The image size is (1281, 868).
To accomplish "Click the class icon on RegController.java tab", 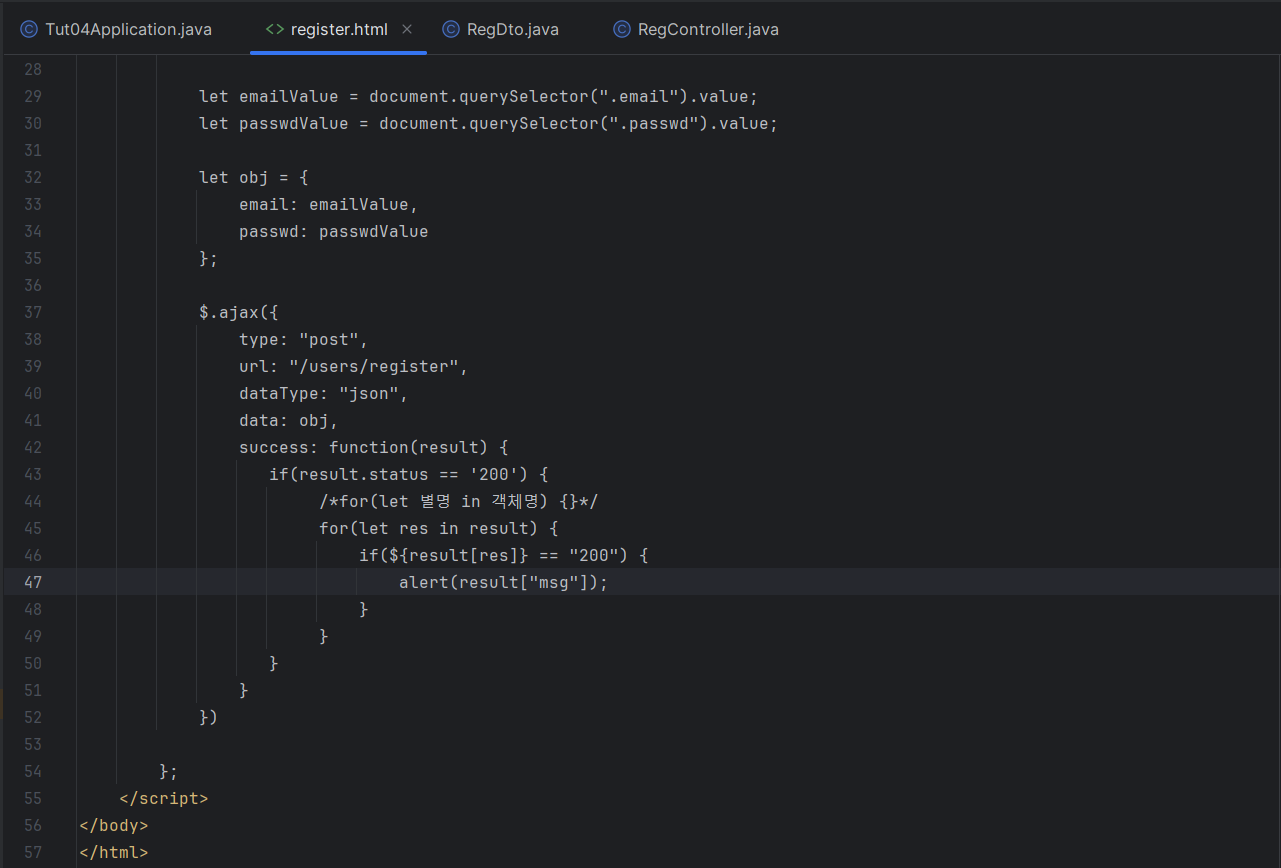I will click(621, 29).
